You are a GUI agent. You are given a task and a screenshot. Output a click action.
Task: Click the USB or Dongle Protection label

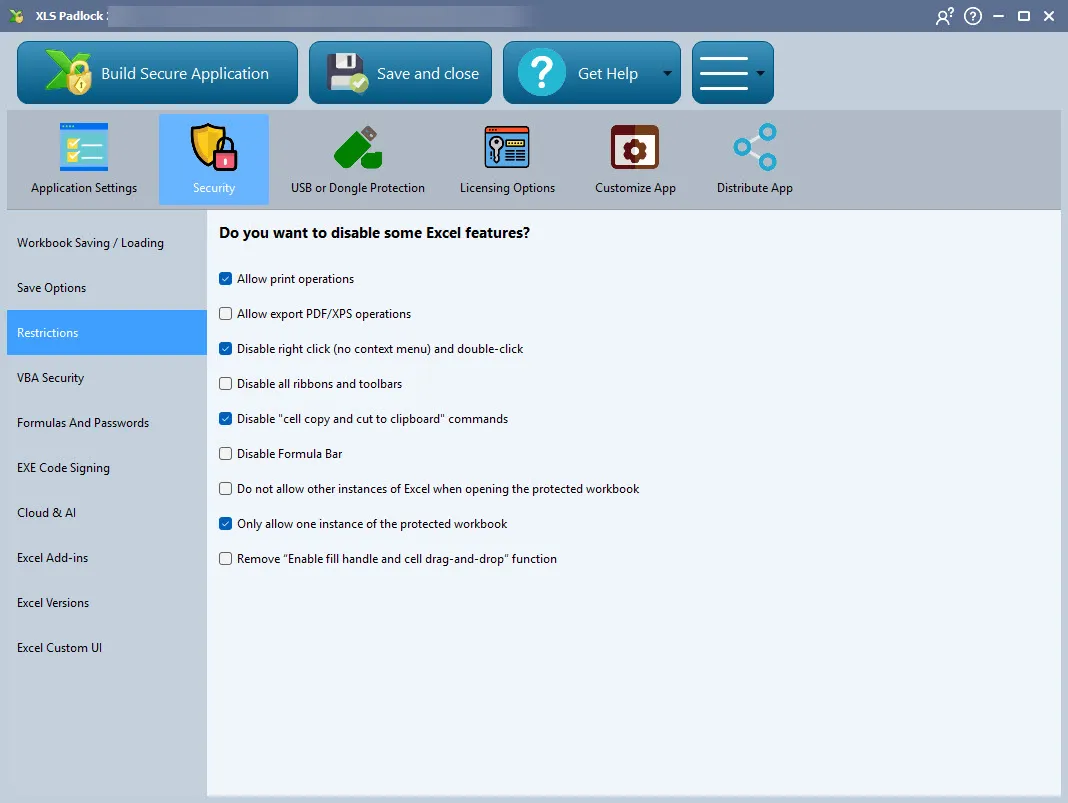click(x=358, y=188)
